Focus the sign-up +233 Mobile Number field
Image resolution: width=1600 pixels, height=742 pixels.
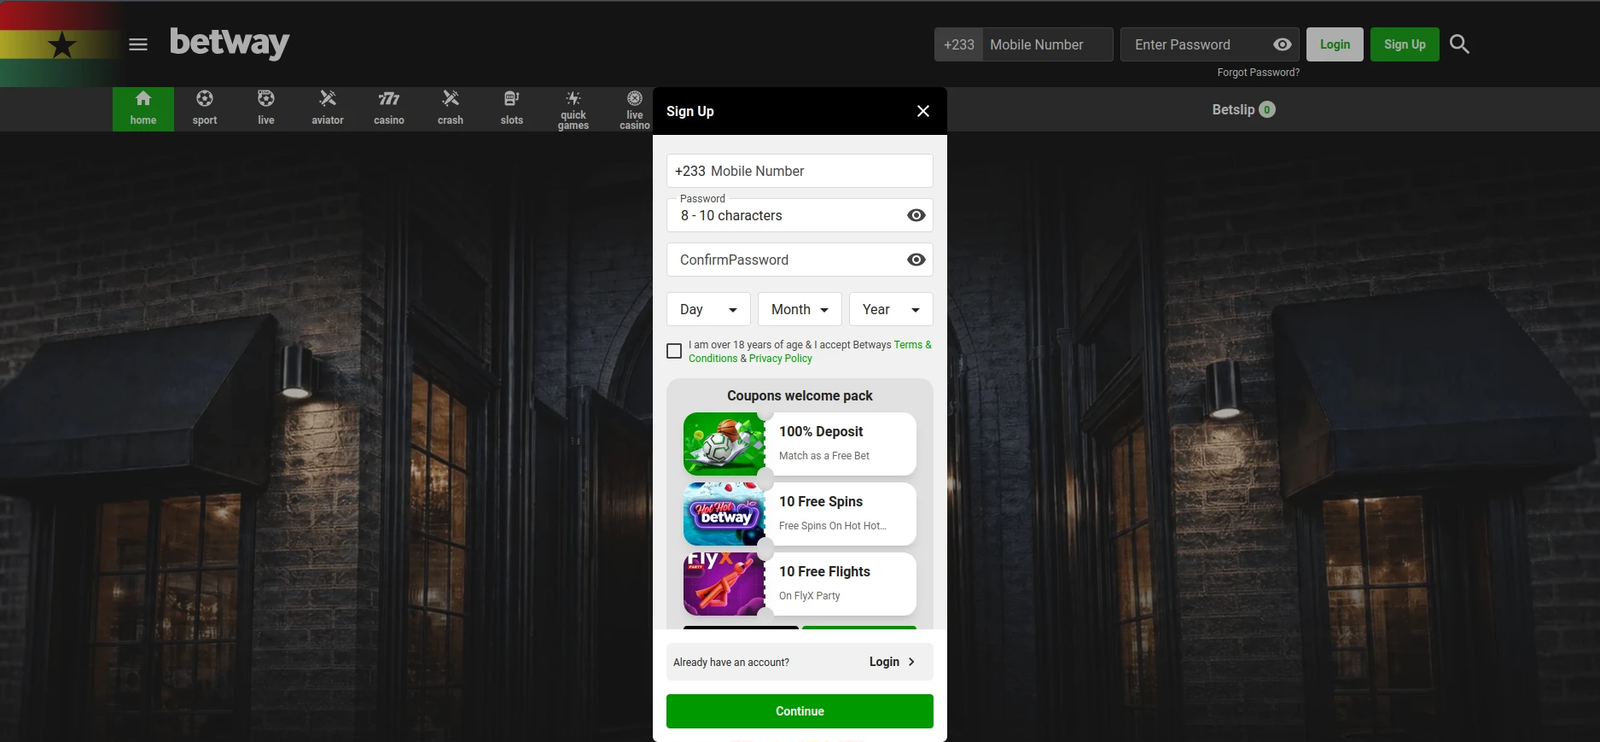point(800,171)
